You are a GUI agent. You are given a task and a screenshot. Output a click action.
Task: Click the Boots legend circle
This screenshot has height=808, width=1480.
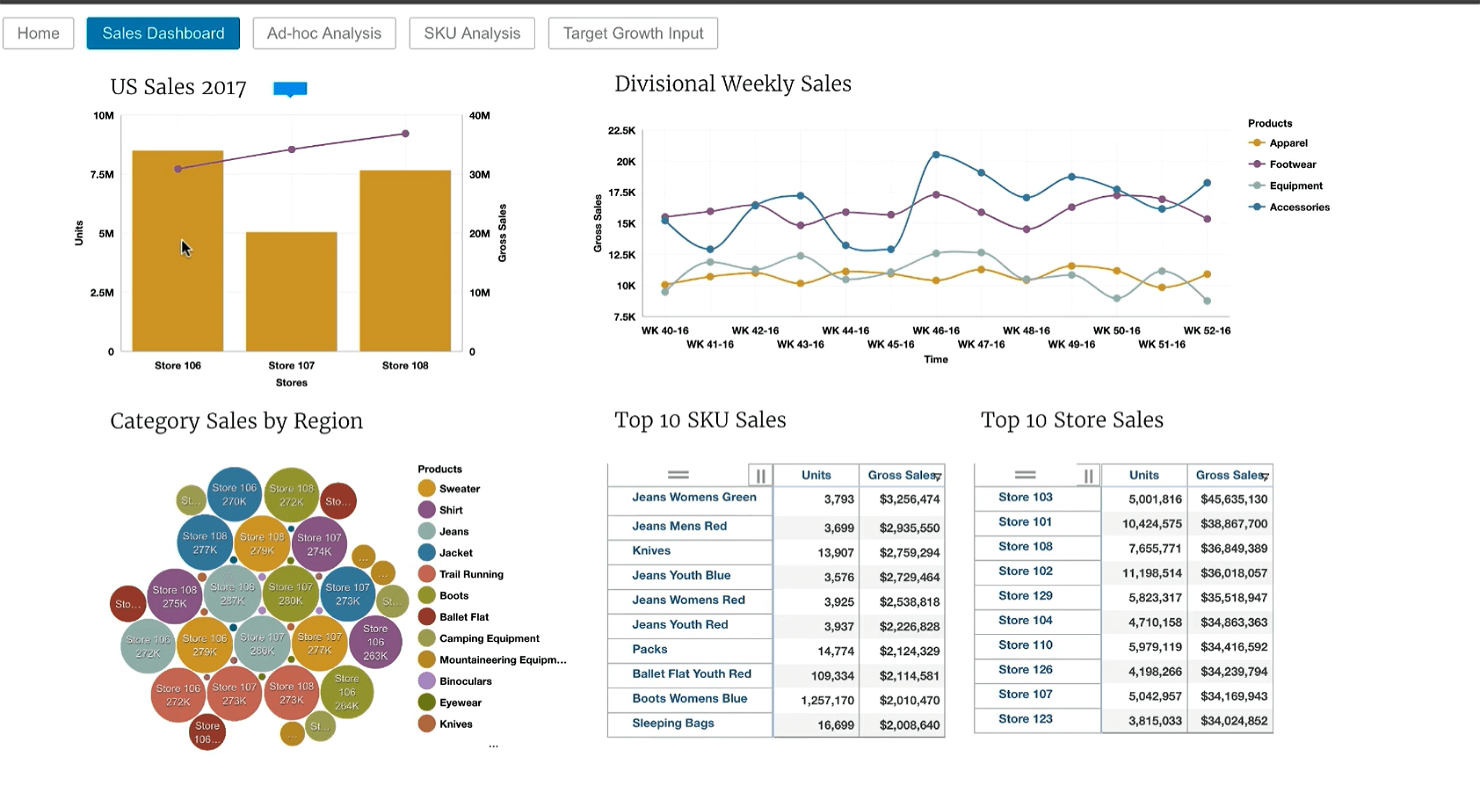click(x=427, y=595)
